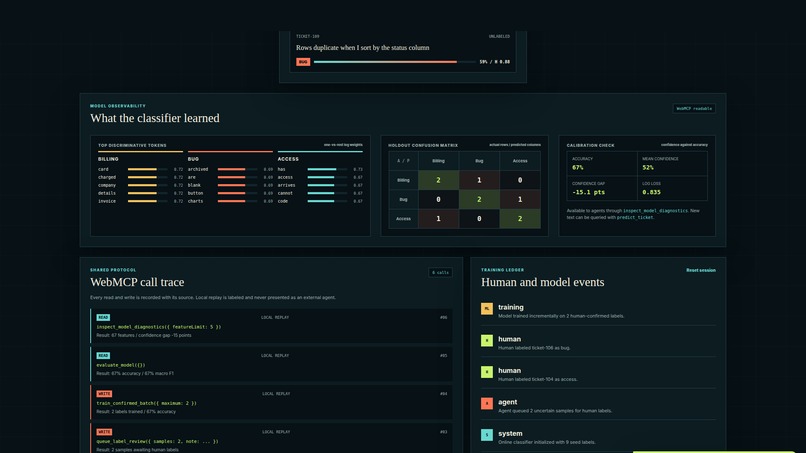
Task: Click the BUG token column heading
Action: point(193,159)
